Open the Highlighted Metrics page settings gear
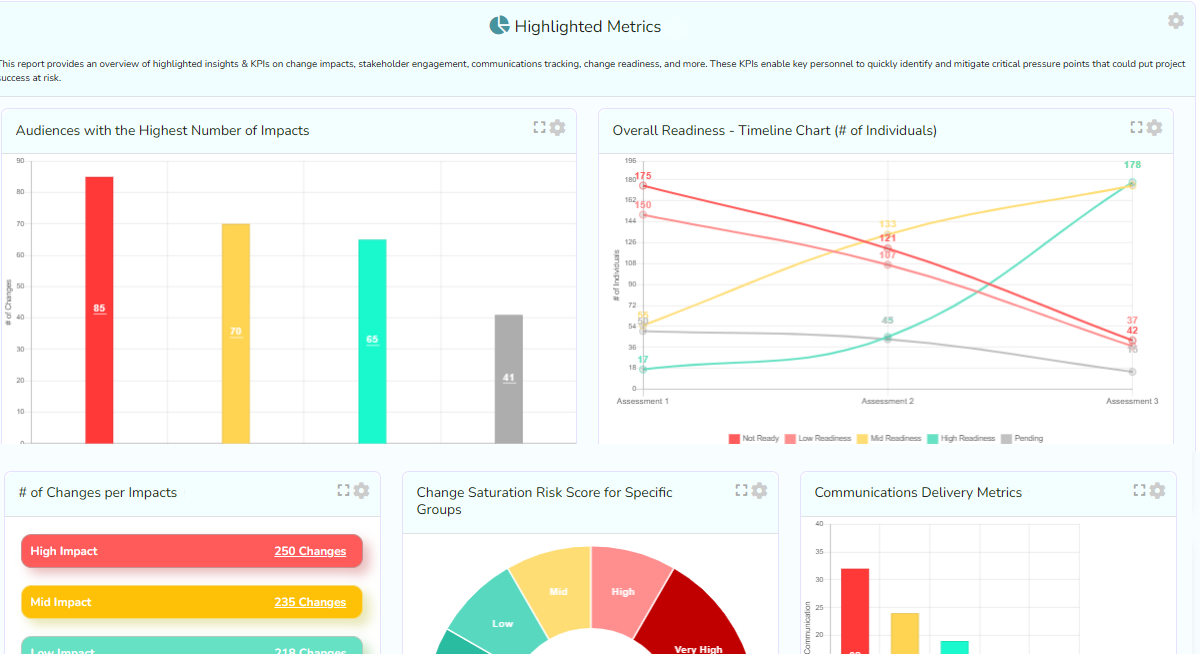 pos(1176,21)
